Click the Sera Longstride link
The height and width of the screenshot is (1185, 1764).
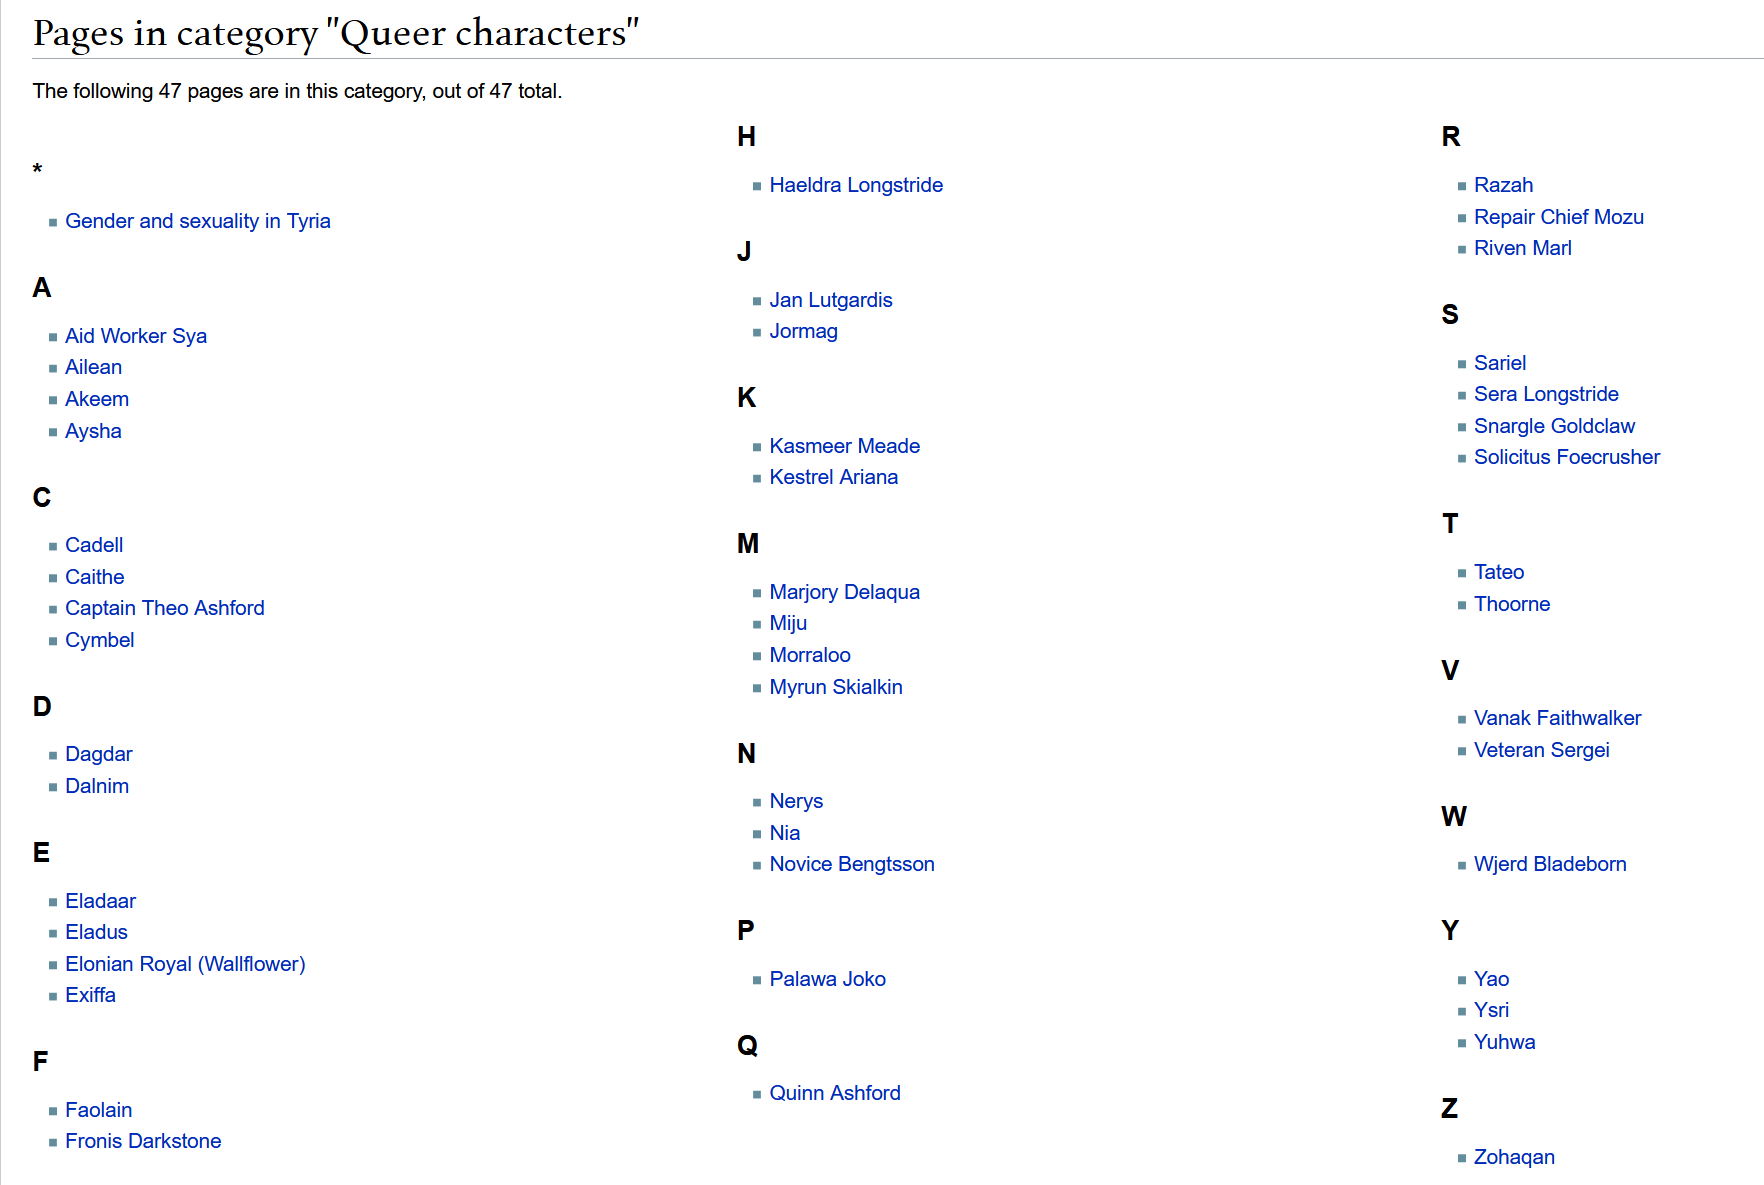[1546, 394]
